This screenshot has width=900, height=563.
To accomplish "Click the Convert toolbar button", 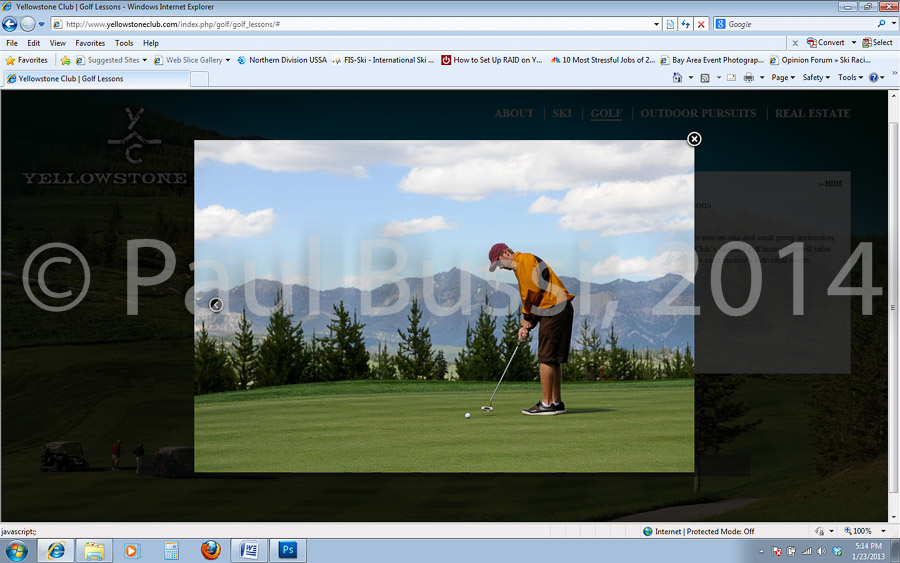I will coord(825,42).
